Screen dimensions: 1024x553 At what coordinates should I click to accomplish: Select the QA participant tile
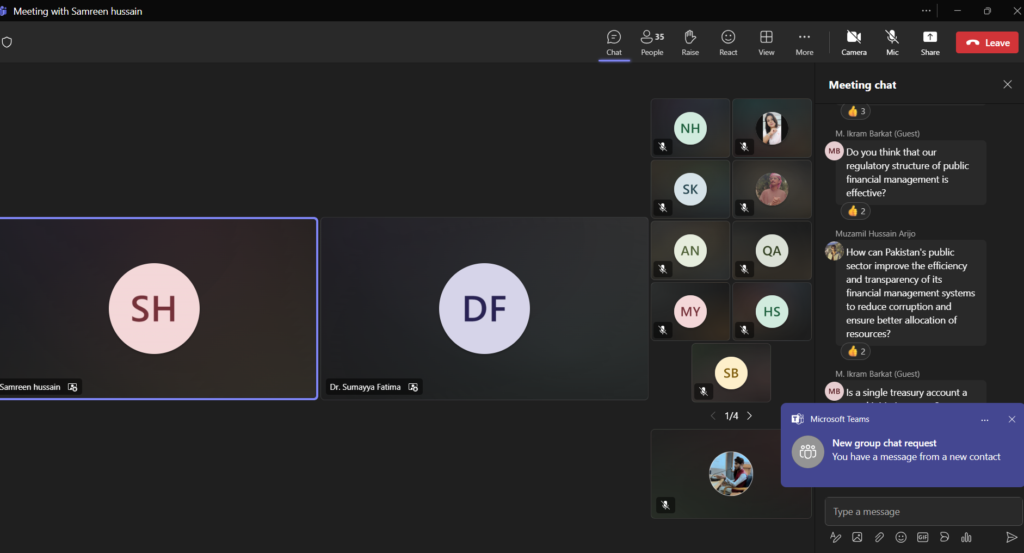coord(772,251)
